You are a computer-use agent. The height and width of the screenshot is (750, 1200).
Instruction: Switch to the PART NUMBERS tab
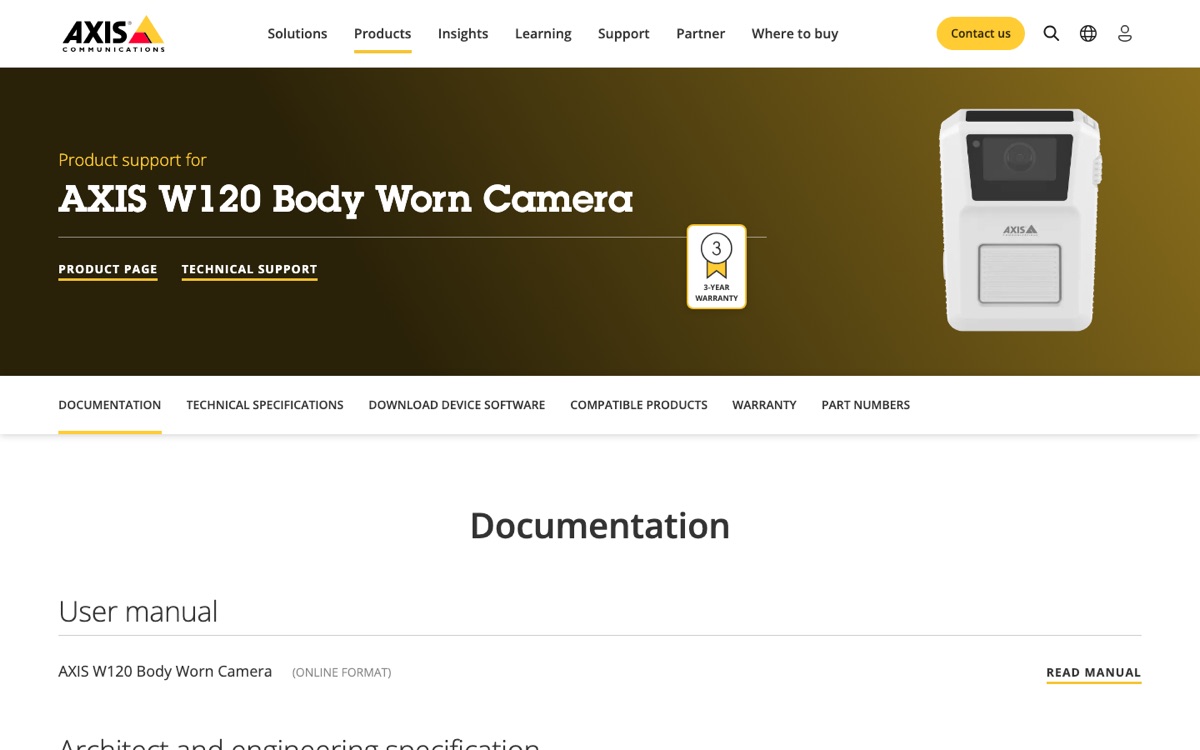[x=866, y=405]
